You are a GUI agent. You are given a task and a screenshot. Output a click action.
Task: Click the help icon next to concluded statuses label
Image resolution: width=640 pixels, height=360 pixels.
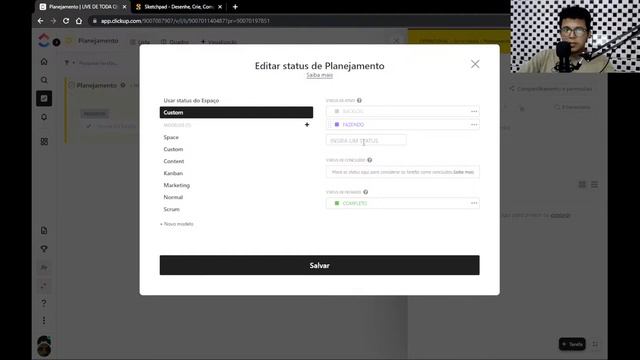[x=369, y=160]
